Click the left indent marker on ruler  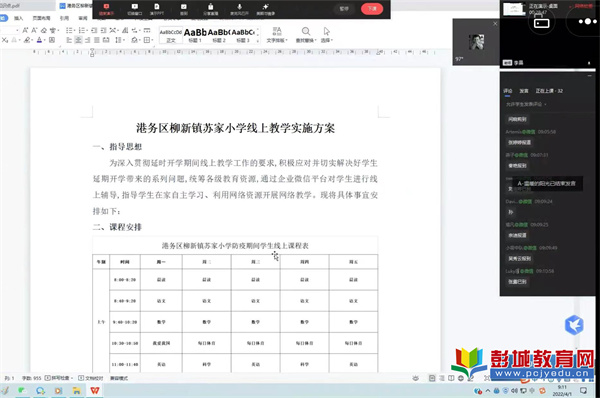tap(92, 54)
